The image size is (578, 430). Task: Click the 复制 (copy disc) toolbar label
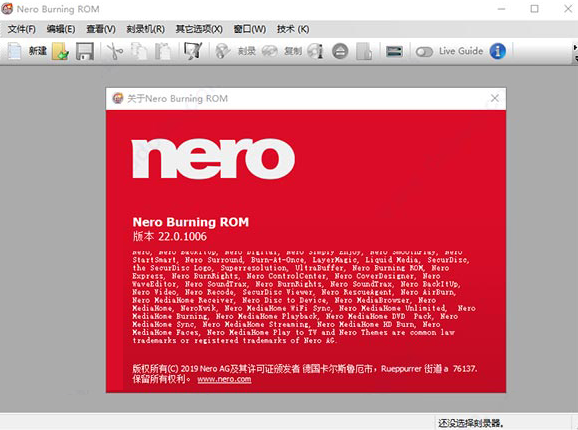pos(293,51)
